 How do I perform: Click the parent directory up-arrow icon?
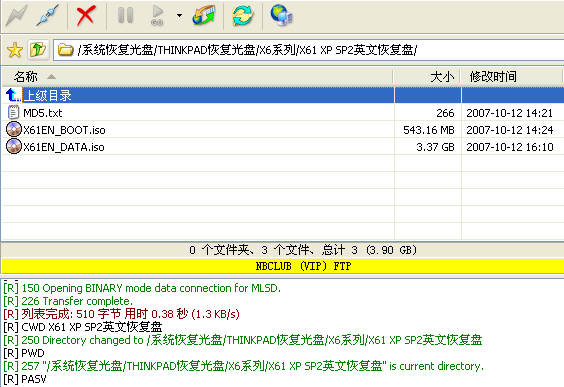coord(13,95)
